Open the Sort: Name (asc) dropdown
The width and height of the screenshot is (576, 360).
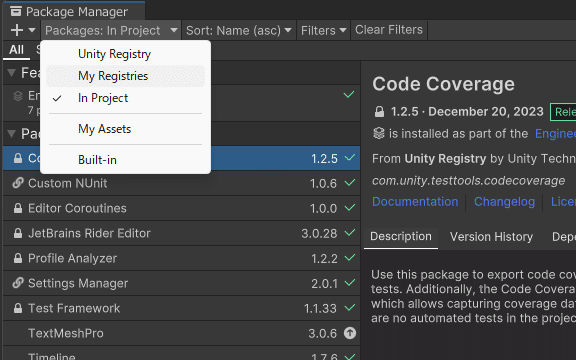point(238,30)
